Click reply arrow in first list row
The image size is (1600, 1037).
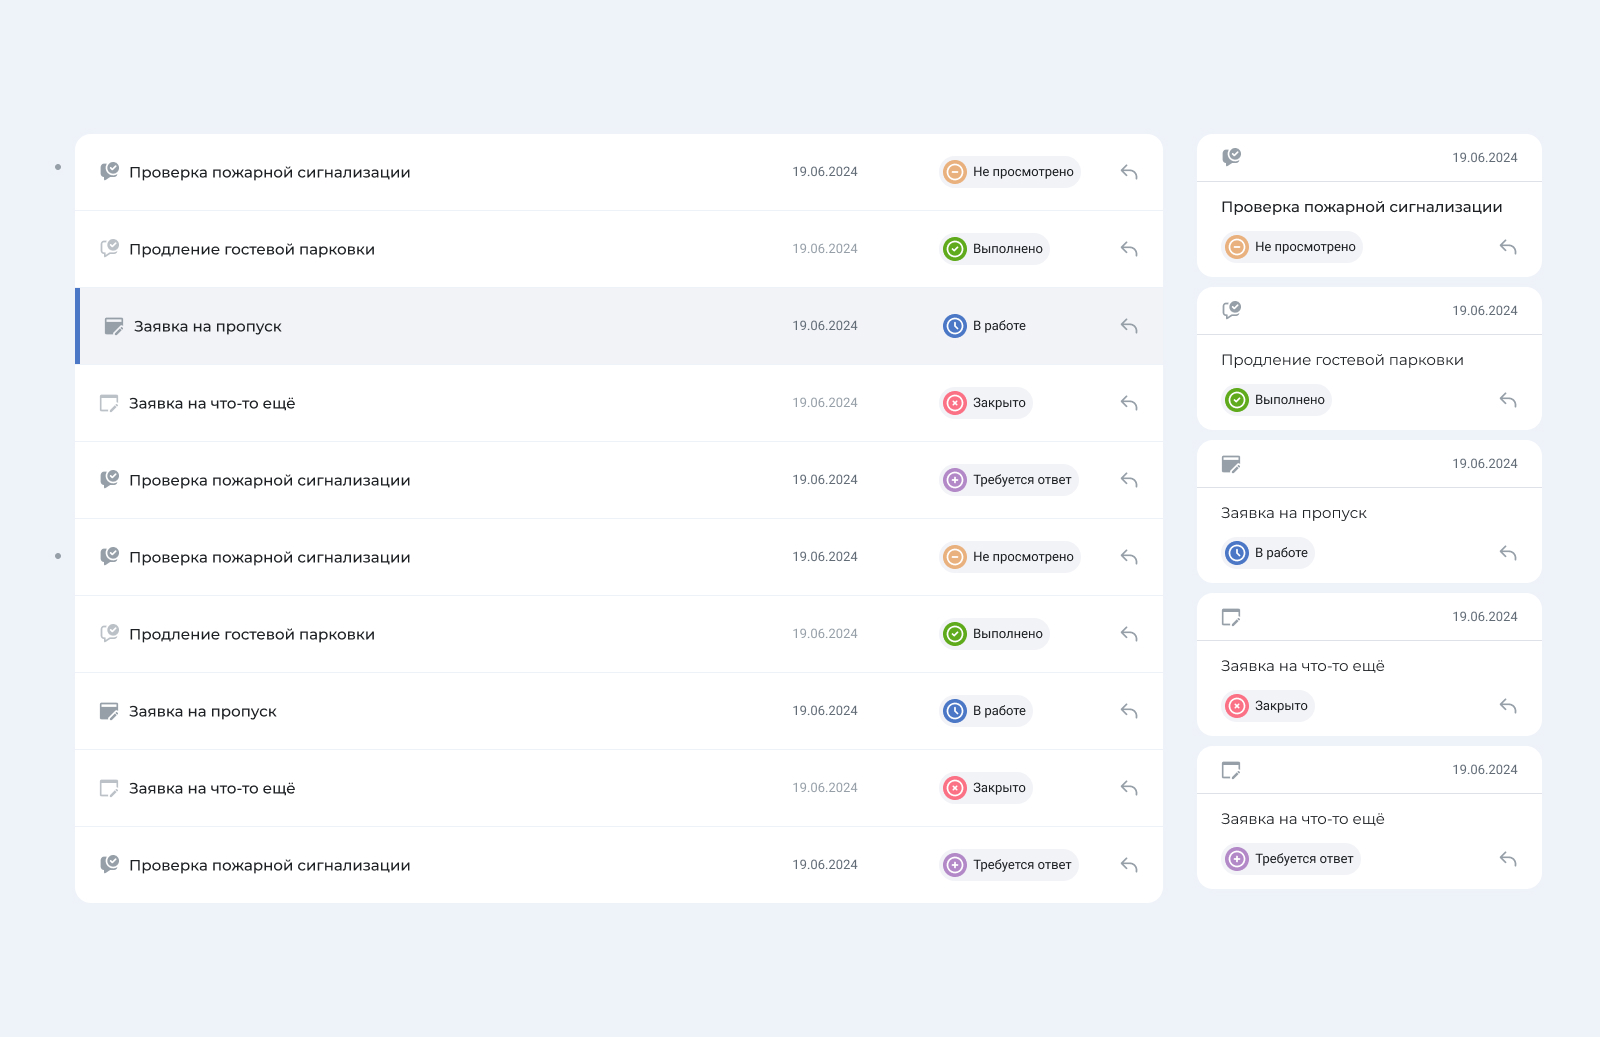[x=1129, y=172]
